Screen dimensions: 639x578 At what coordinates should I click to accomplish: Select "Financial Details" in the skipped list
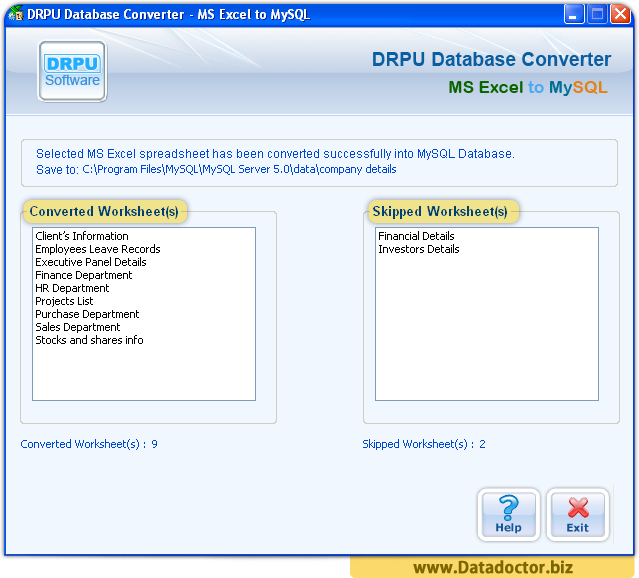(x=416, y=236)
